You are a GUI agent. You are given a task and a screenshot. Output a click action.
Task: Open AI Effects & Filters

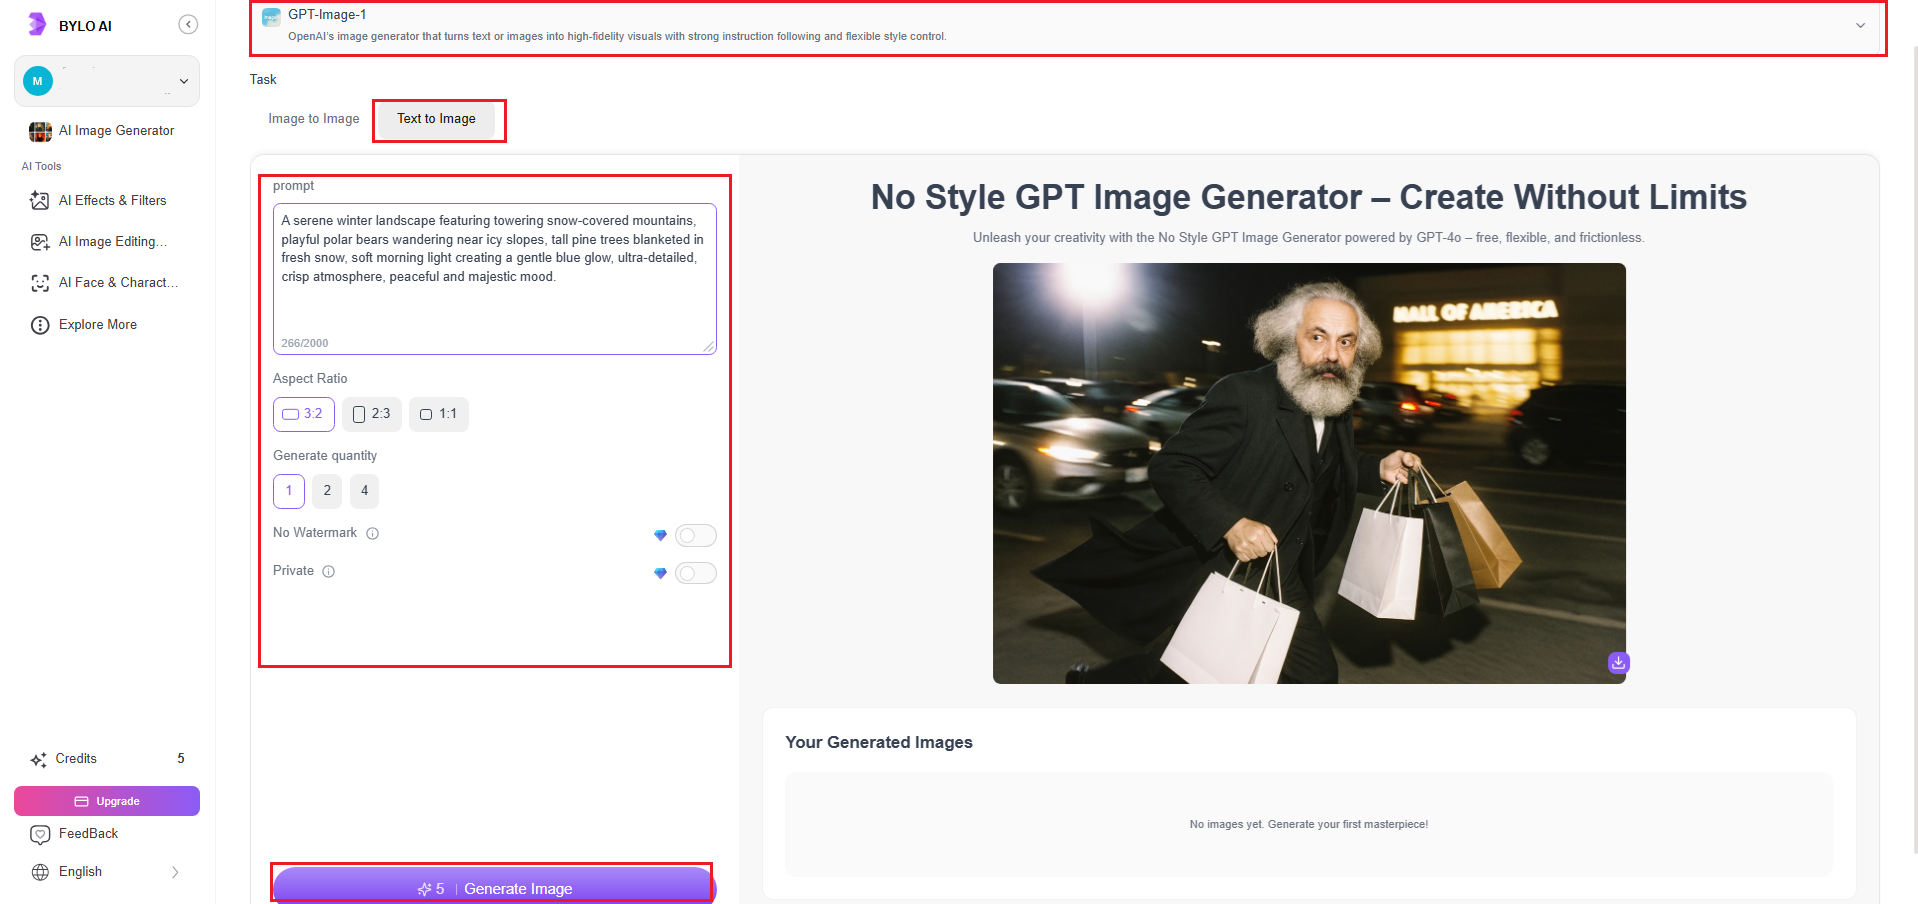tap(112, 200)
